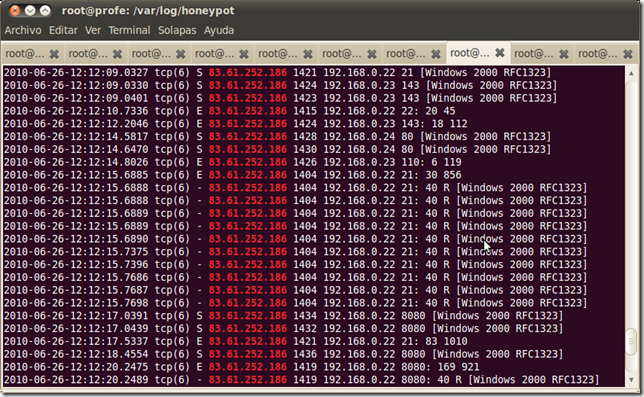This screenshot has height=397, width=644.
Task: Close the seventh root@ tab via its X
Action: pyautogui.click(x=436, y=54)
